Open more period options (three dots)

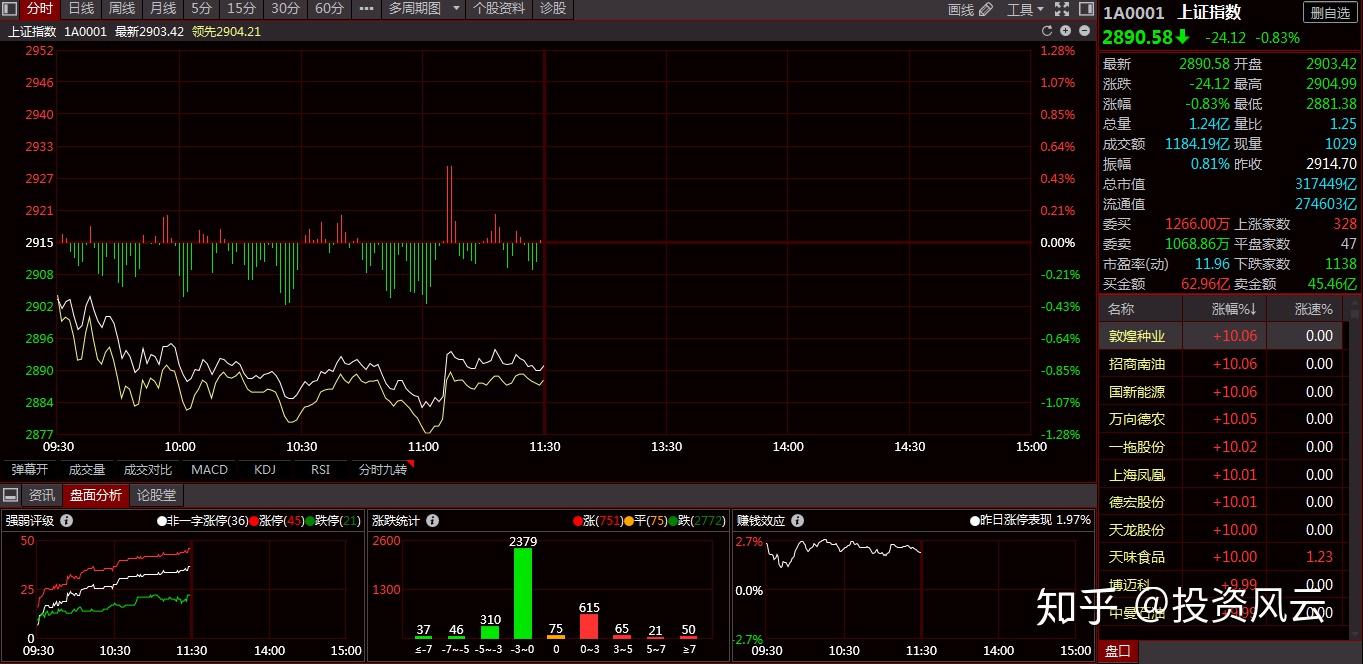(366, 9)
